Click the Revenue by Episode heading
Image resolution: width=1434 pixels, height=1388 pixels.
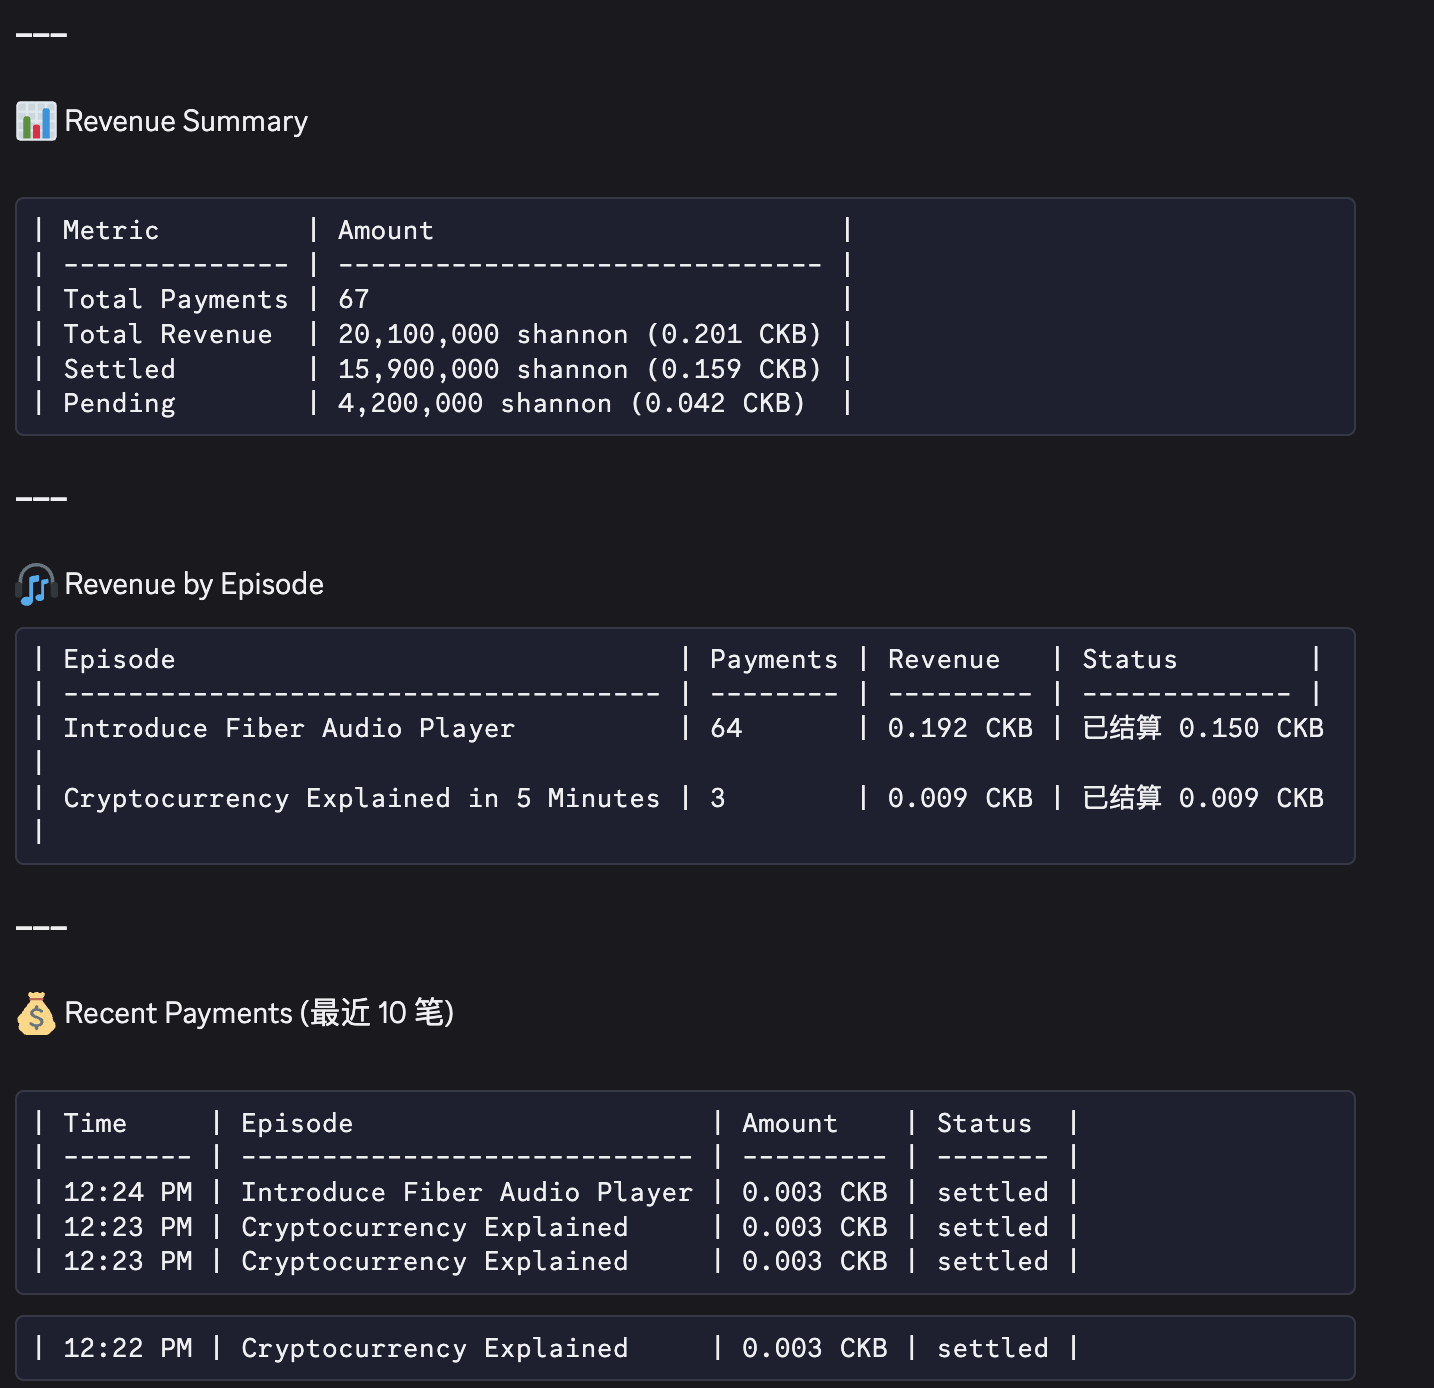click(x=194, y=584)
